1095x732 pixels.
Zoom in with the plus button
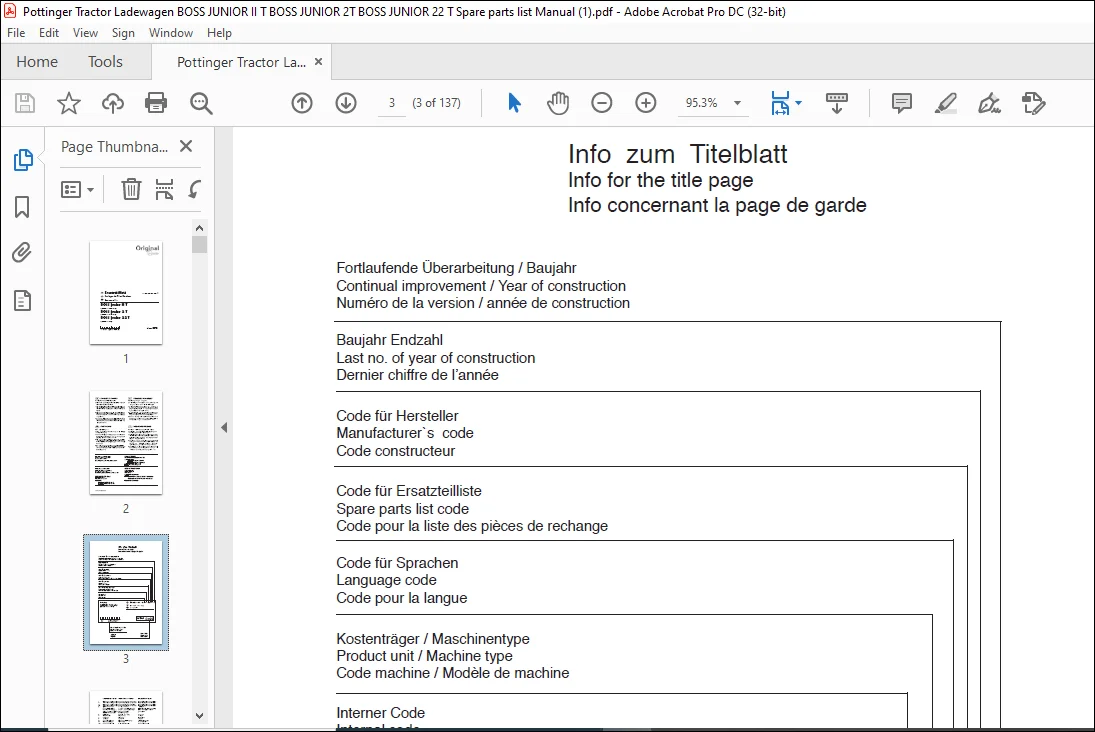(x=645, y=103)
